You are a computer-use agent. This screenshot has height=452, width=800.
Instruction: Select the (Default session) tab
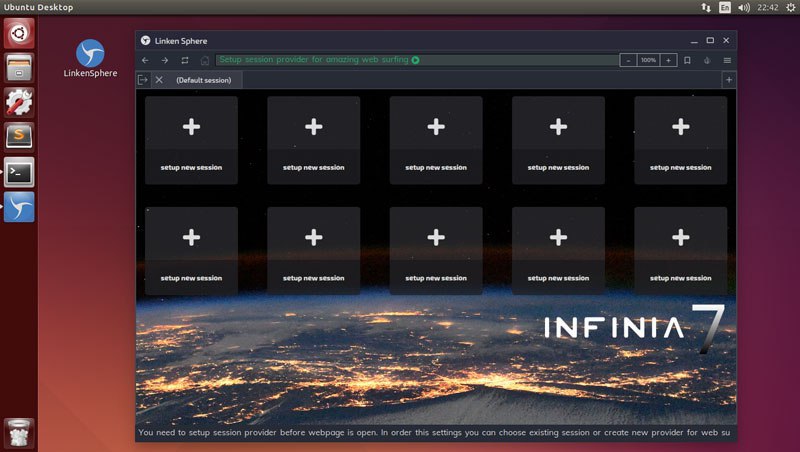click(x=203, y=80)
